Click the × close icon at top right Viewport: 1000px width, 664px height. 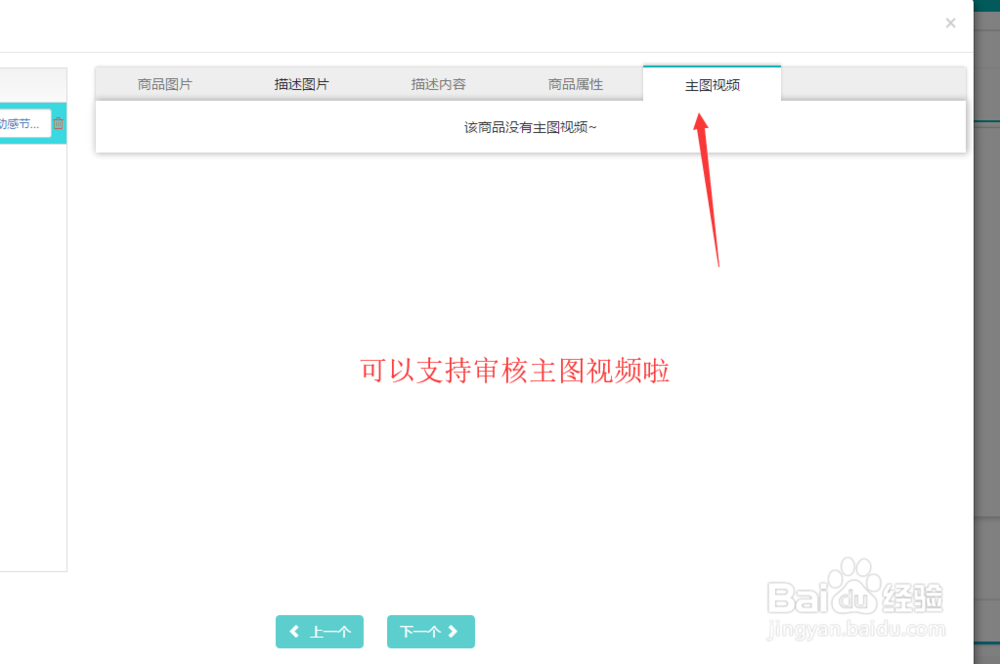tap(950, 22)
